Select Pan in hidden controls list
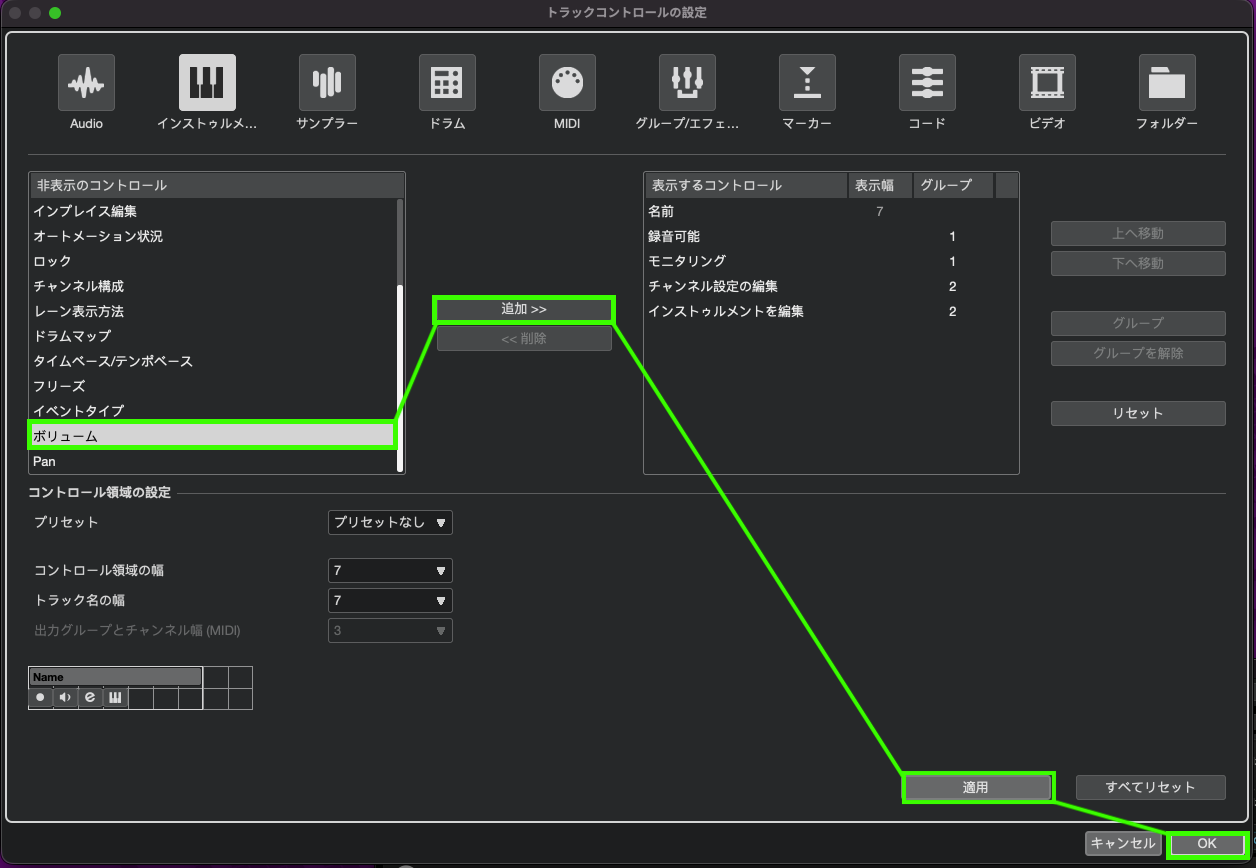Image resolution: width=1256 pixels, height=868 pixels. point(212,461)
